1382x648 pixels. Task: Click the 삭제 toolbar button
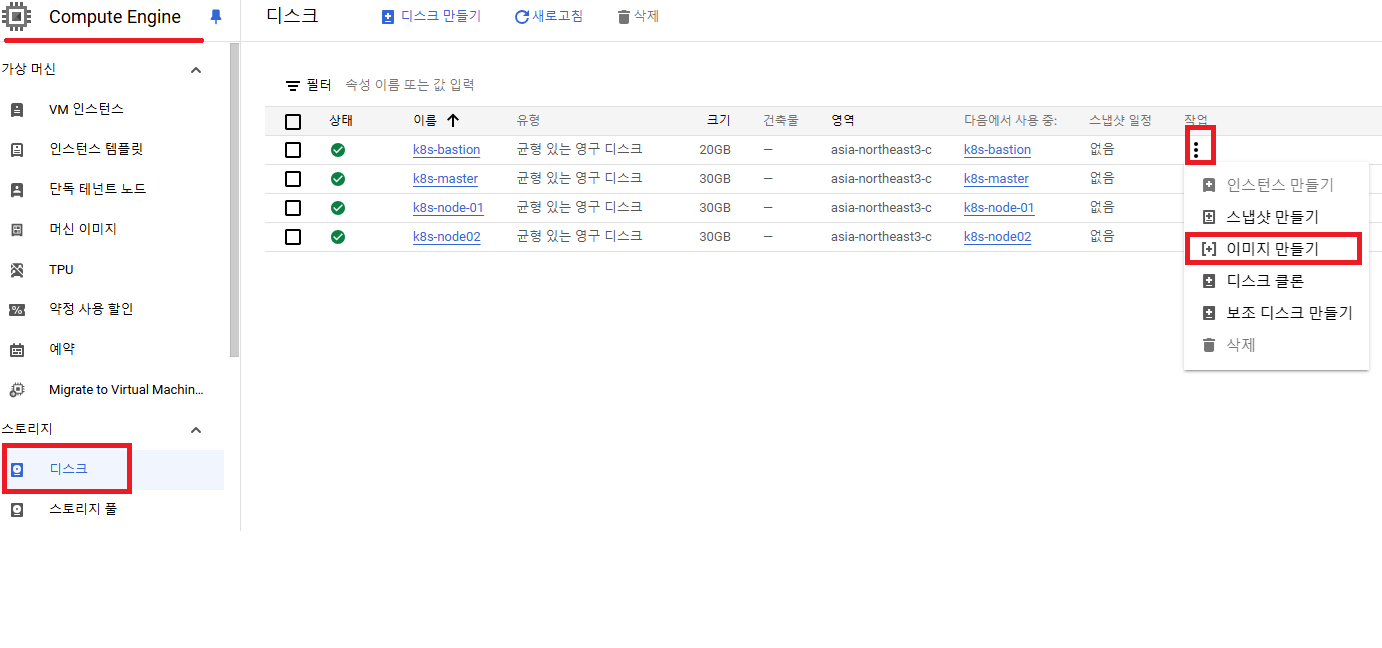638,17
